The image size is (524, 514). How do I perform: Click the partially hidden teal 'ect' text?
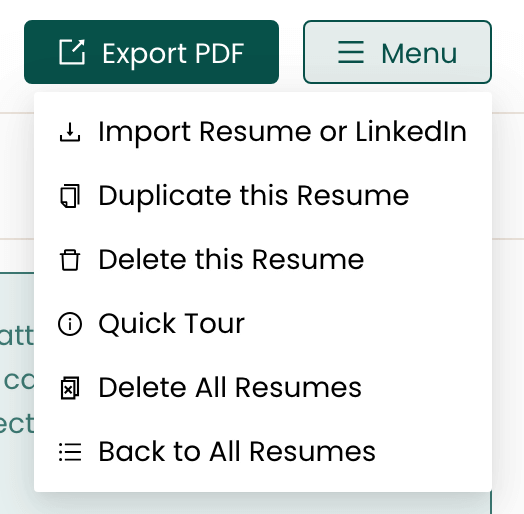(17, 423)
